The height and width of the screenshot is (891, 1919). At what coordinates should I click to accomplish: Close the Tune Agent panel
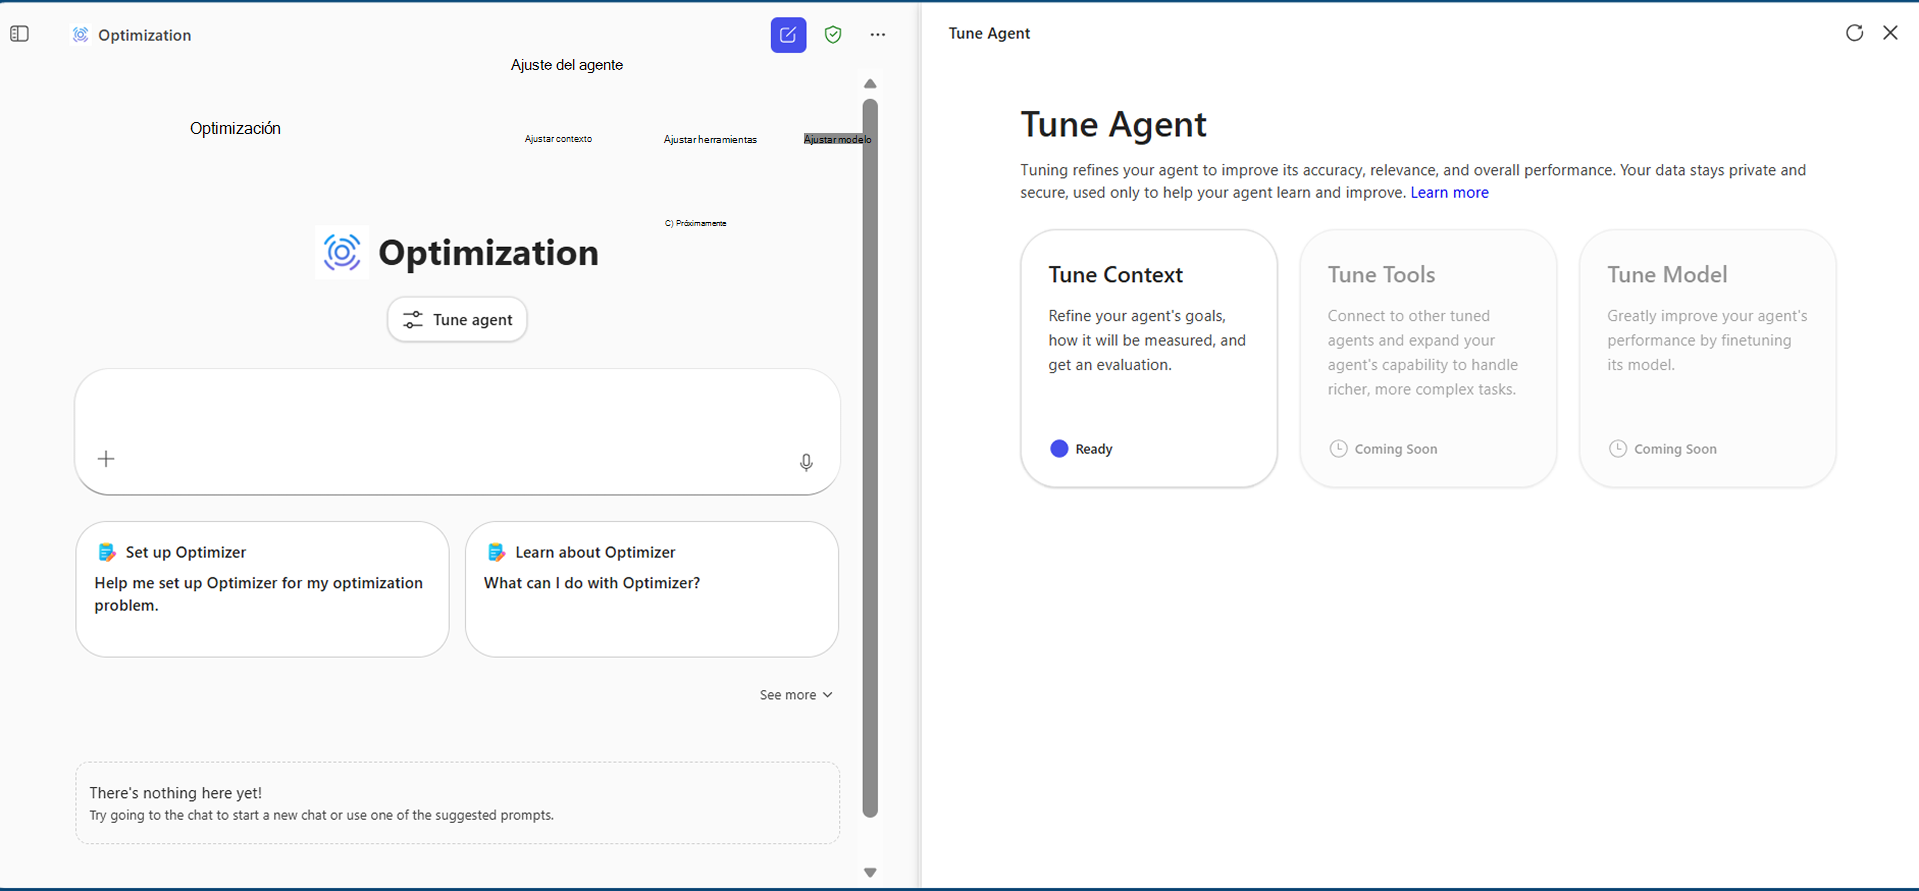[x=1890, y=33]
